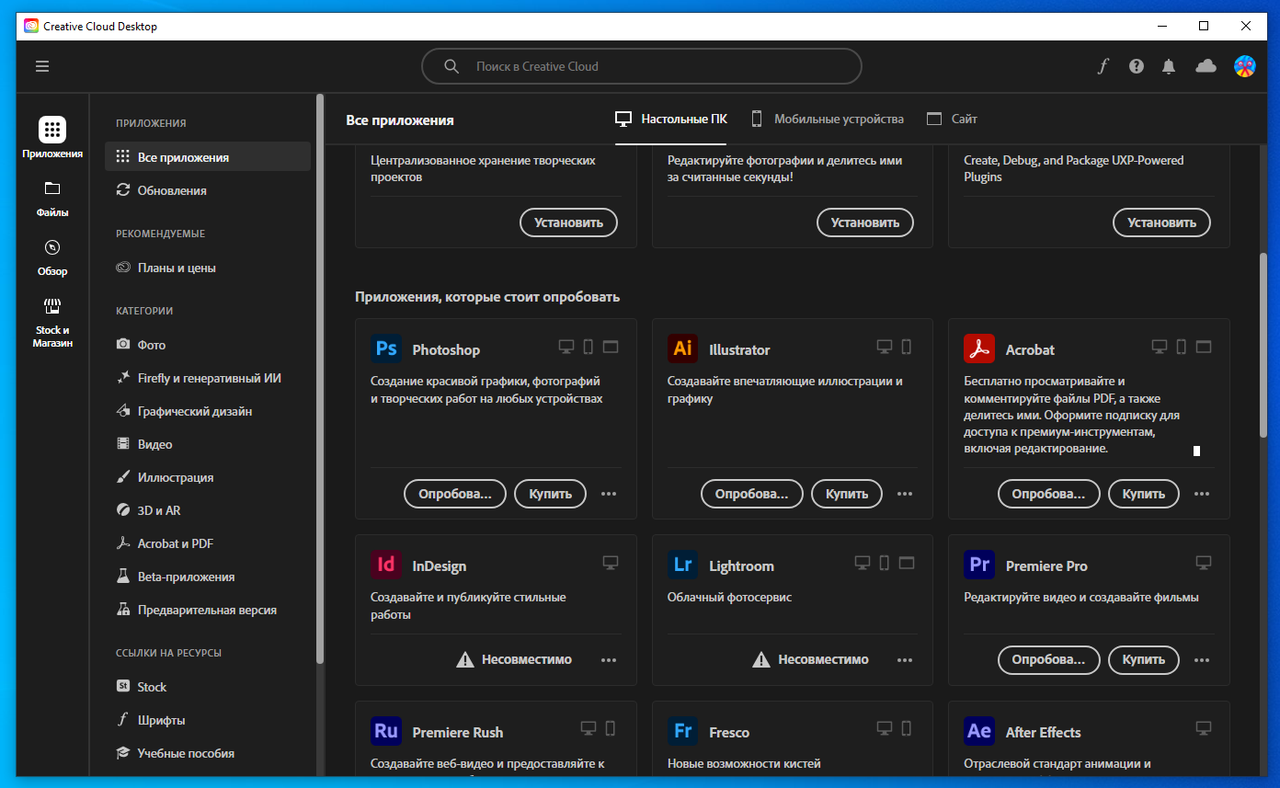The height and width of the screenshot is (788, 1280).
Task: Click the Поиск в Creative Cloud field
Action: [641, 66]
